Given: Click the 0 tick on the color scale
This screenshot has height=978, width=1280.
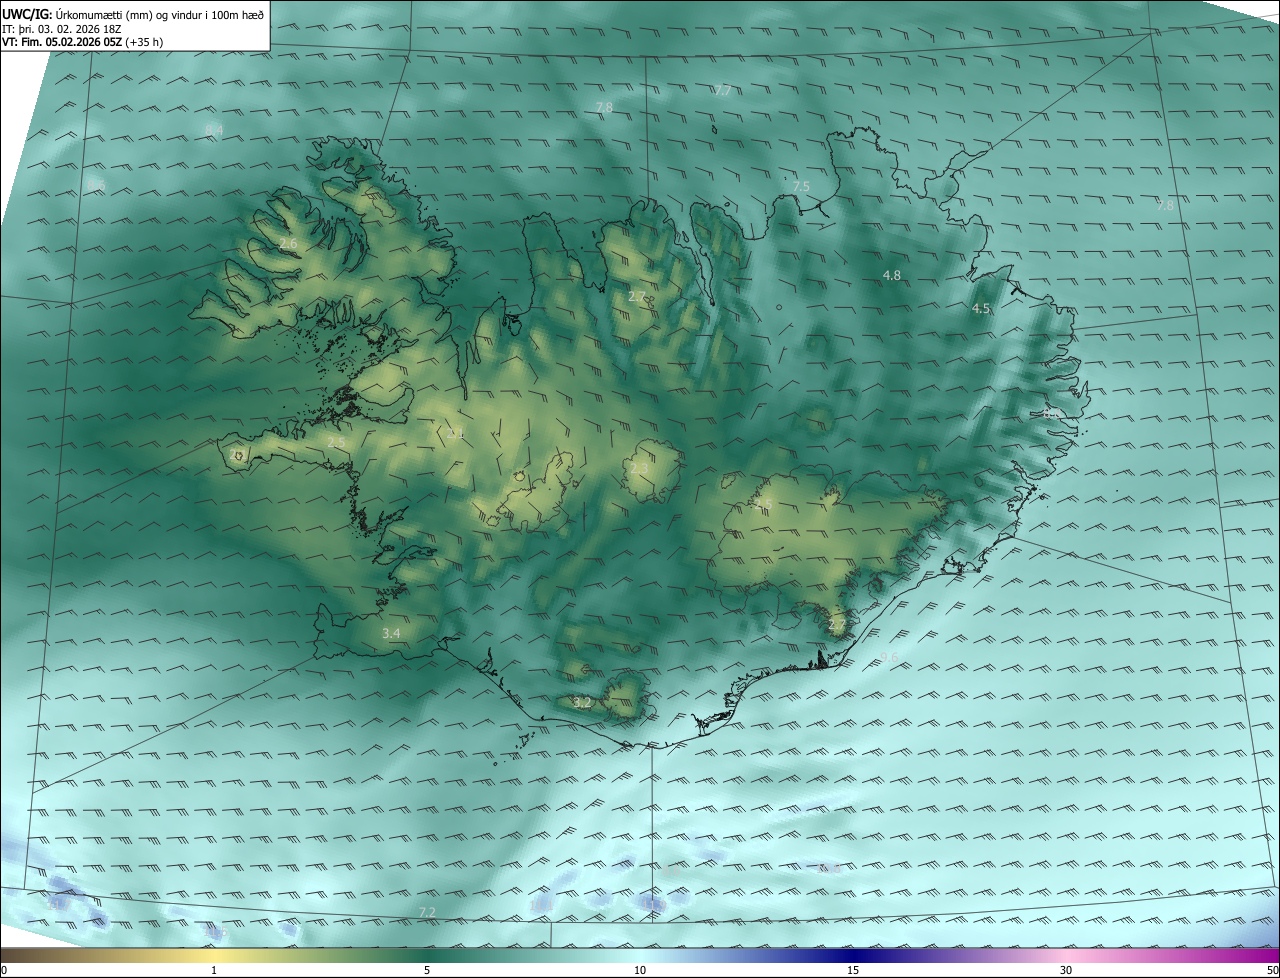Looking at the screenshot, I should click(x=4, y=971).
